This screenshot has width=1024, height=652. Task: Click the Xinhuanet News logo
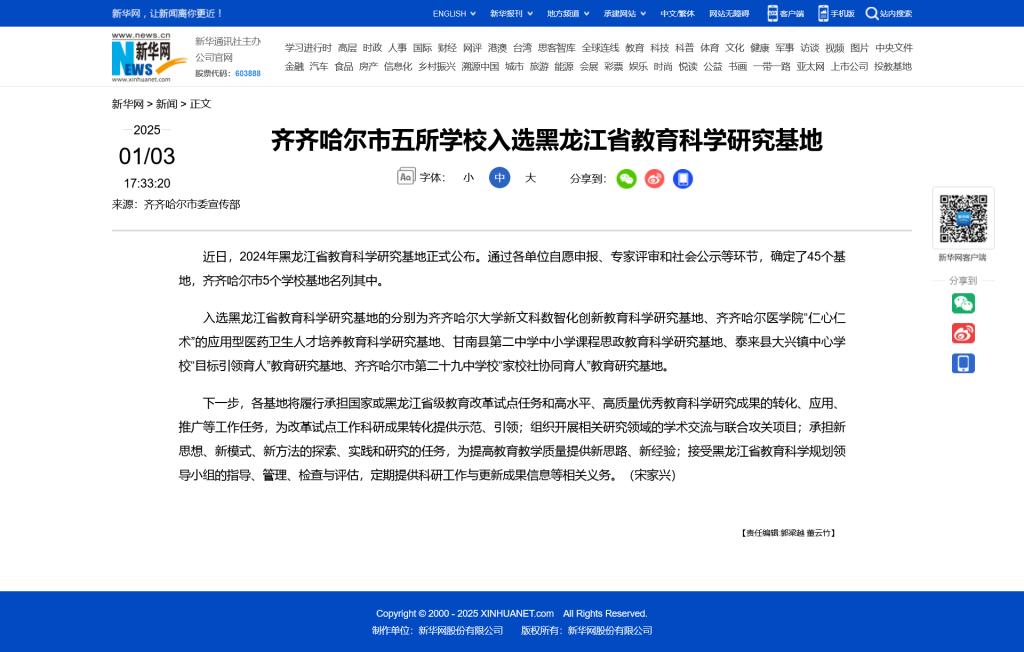coord(141,57)
